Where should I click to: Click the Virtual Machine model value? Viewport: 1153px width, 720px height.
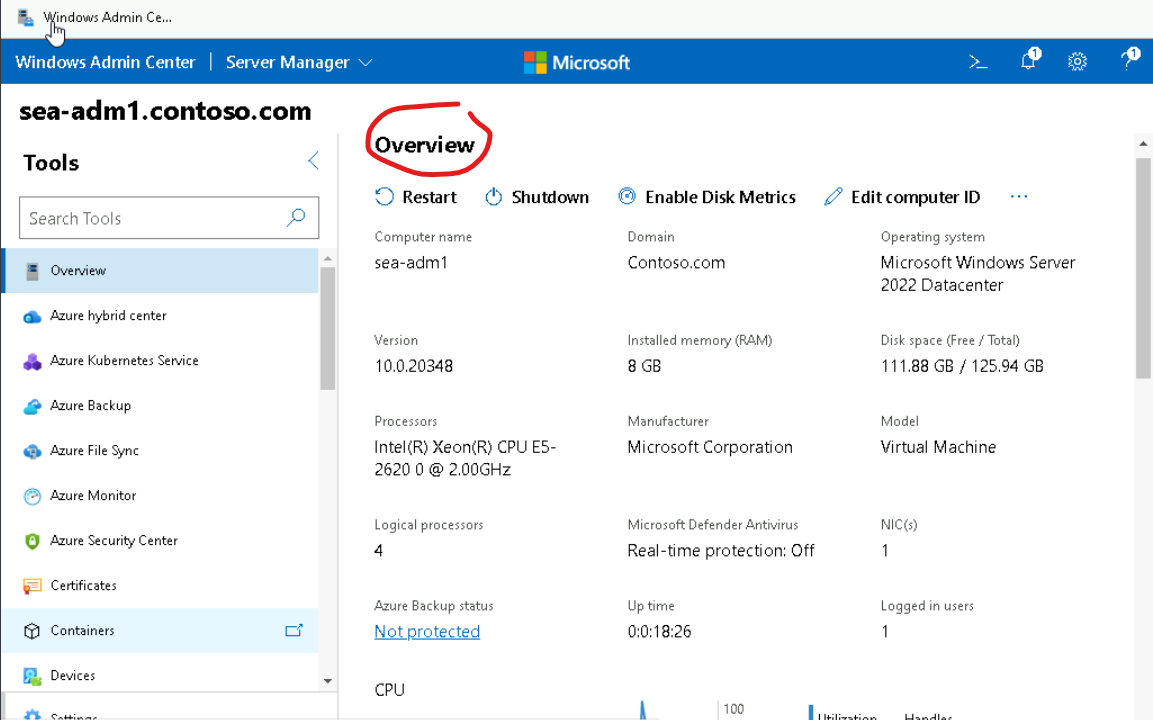[x=938, y=447]
